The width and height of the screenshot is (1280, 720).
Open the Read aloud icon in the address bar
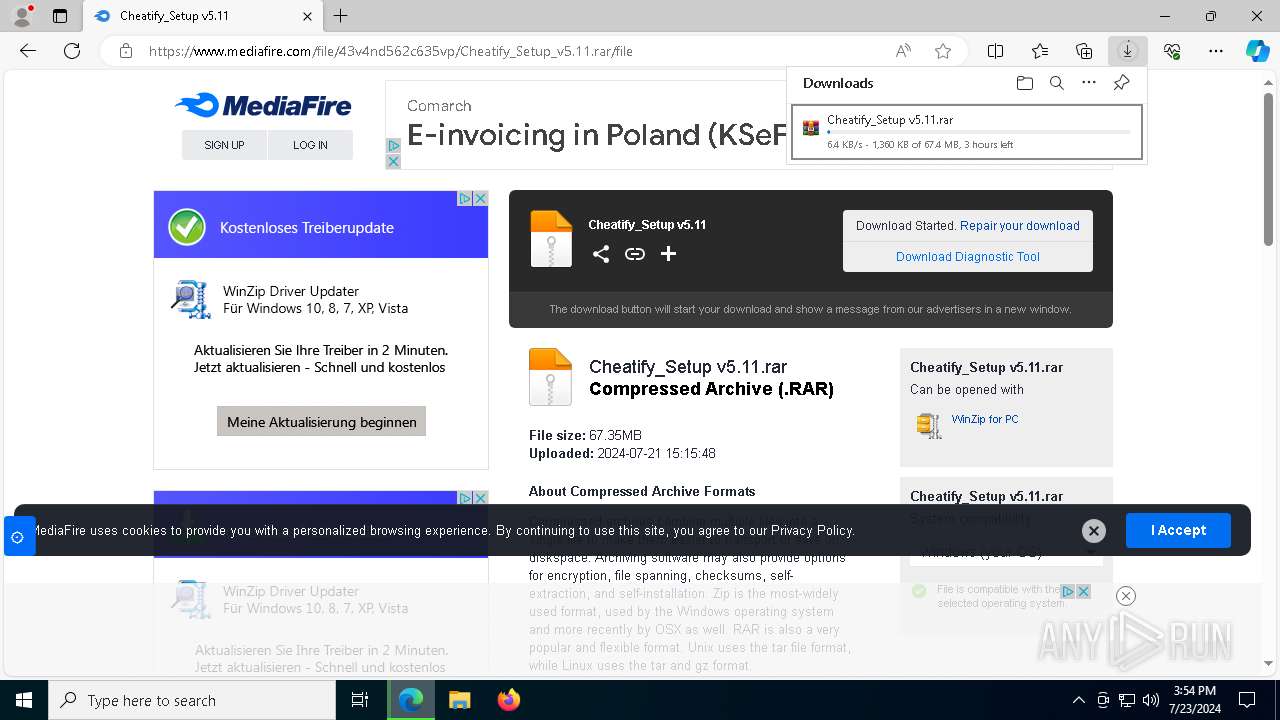coord(903,51)
